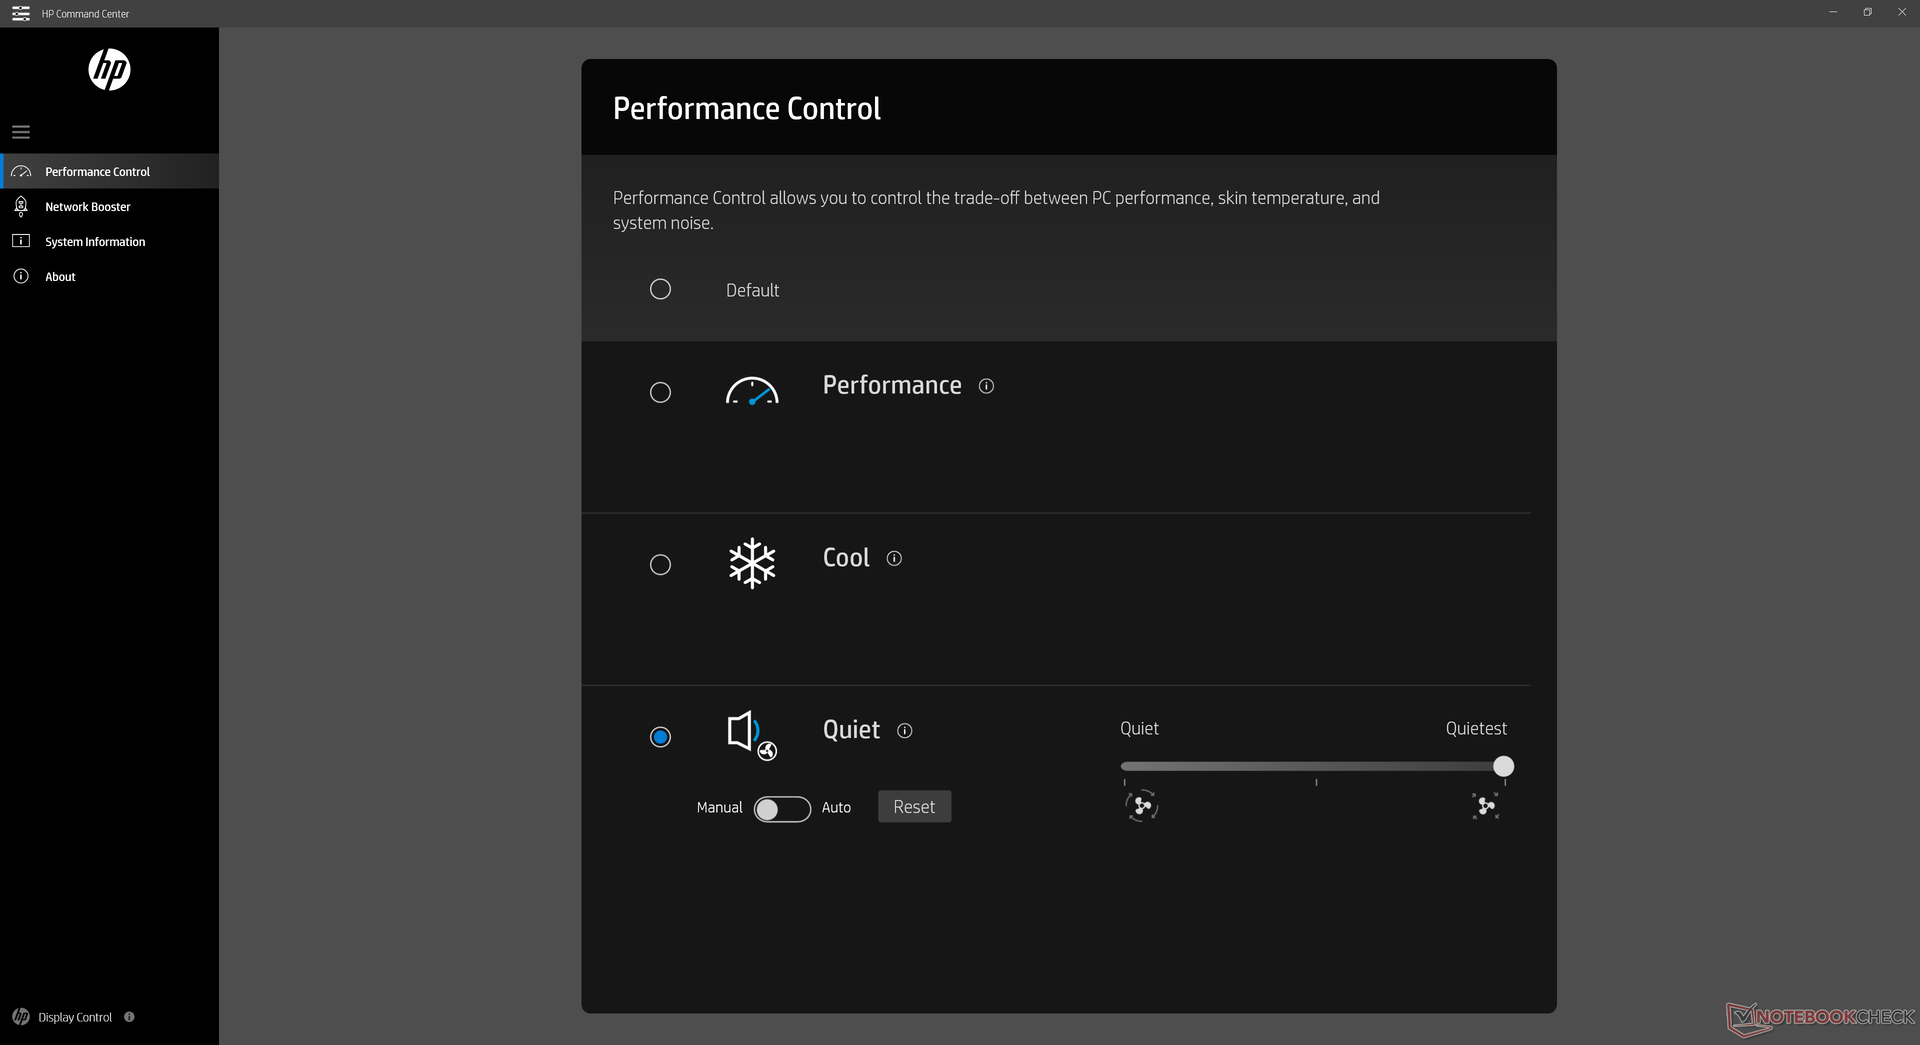Click the Performance speedometer icon
1920x1045 pixels.
point(752,391)
